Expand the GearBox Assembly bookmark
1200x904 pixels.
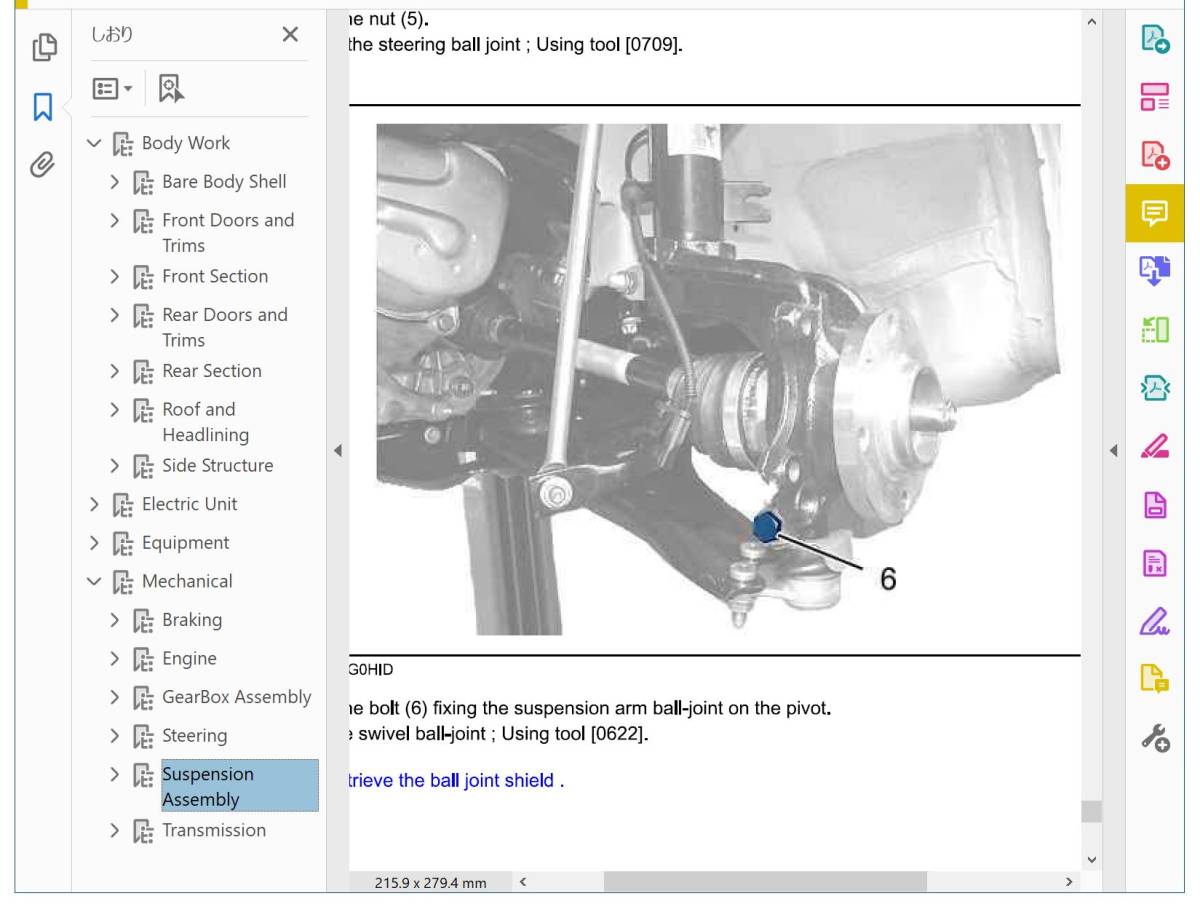pyautogui.click(x=115, y=697)
